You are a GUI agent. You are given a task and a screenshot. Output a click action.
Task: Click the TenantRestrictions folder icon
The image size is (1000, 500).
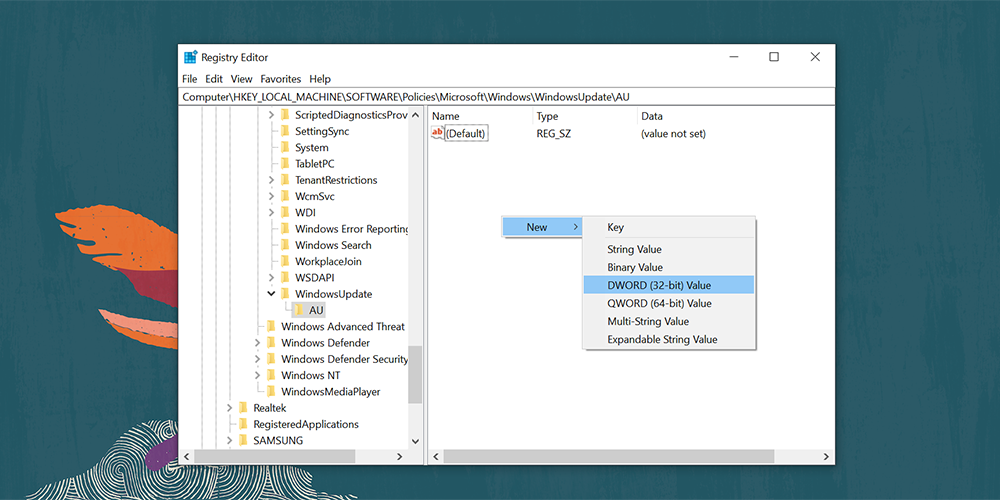click(x=285, y=180)
